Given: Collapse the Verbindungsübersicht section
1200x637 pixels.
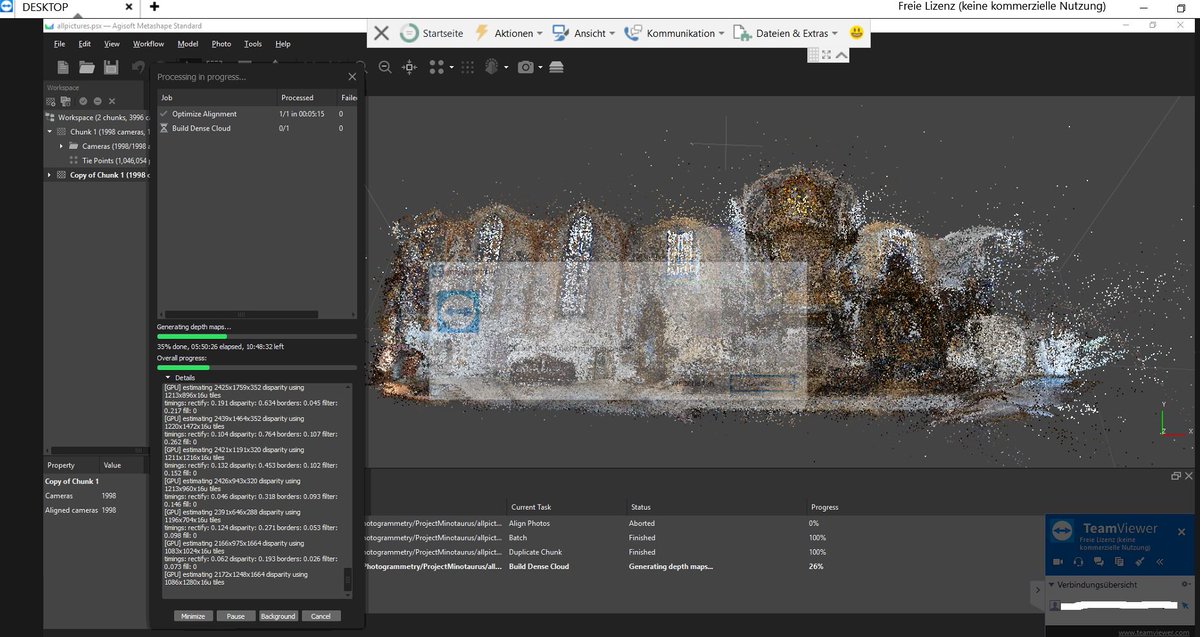Looking at the screenshot, I should pos(1052,584).
